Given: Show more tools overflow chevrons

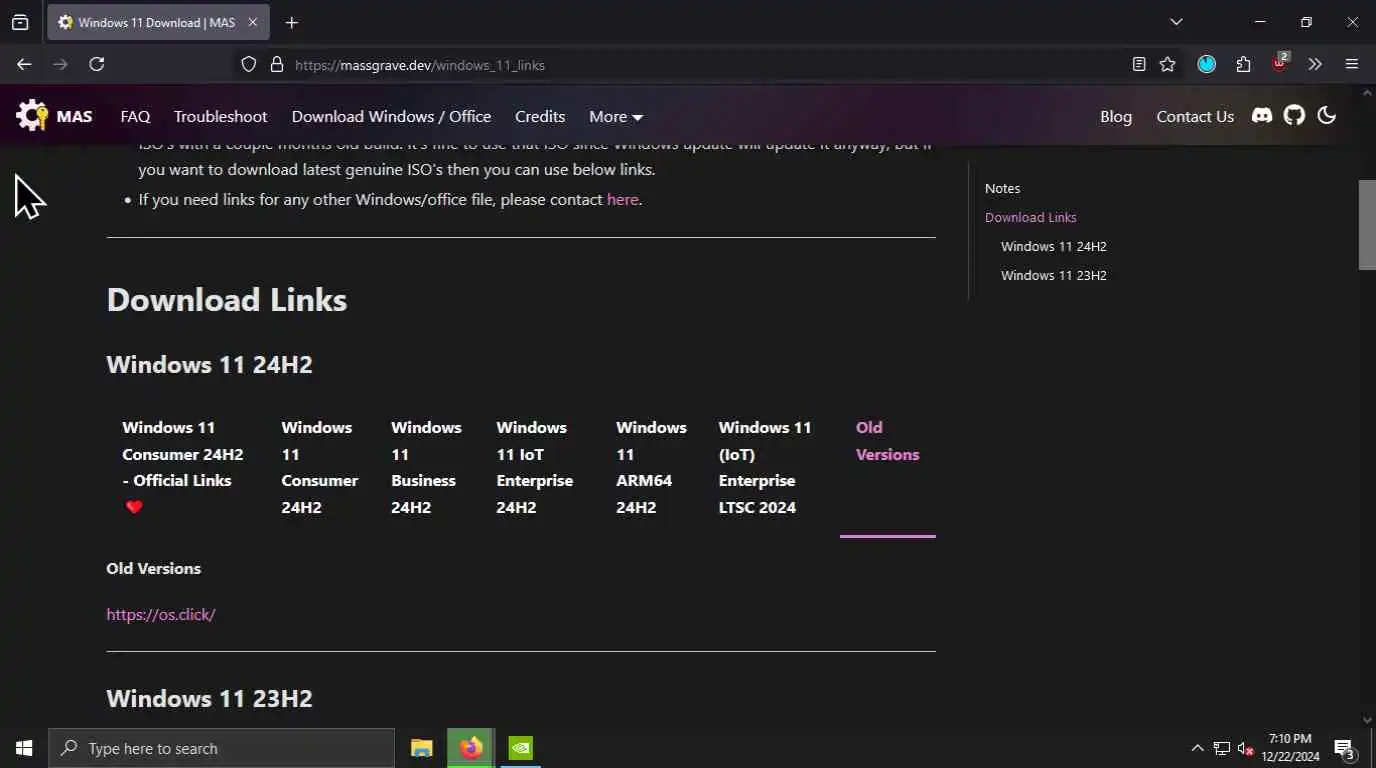Looking at the screenshot, I should point(1315,64).
